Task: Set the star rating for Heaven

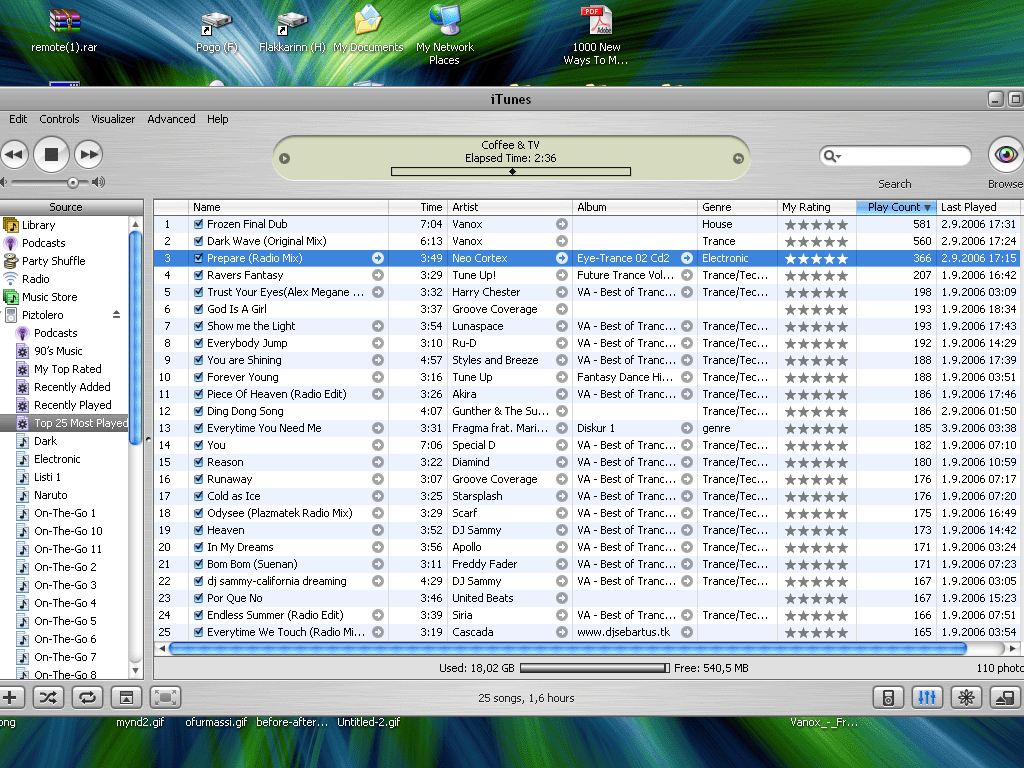Action: click(816, 530)
